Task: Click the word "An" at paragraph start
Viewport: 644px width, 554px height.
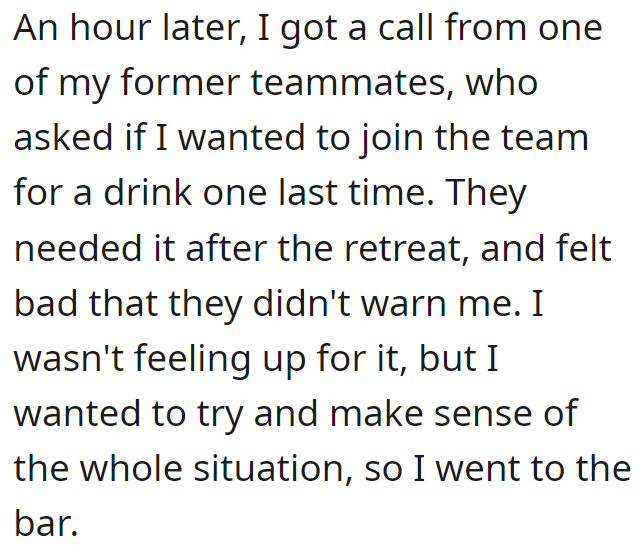Action: [36, 28]
